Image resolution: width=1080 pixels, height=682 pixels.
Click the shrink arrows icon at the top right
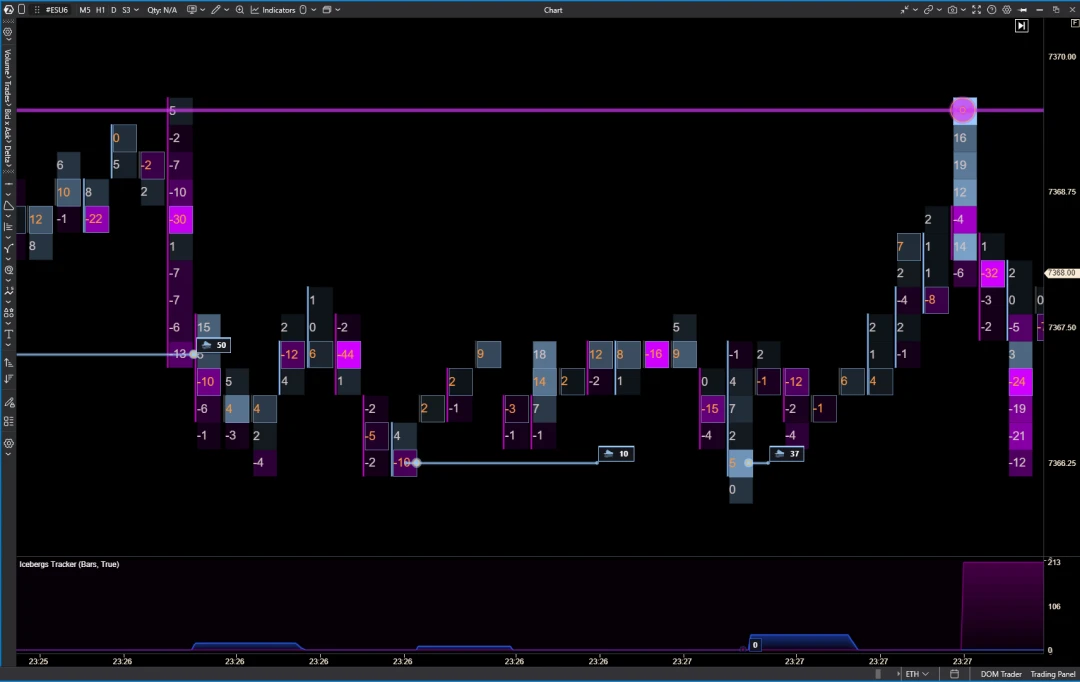pos(904,10)
